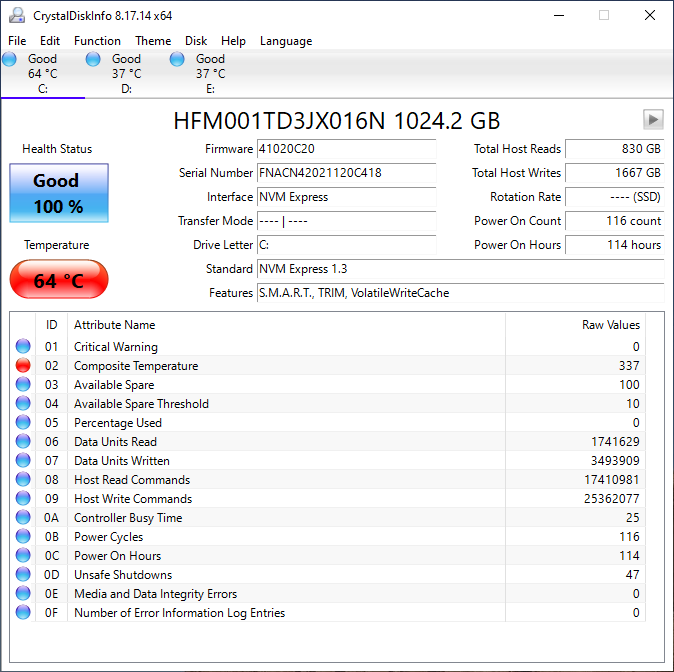The image size is (674, 672).
Task: Click status orb for 0C Power On Hours
Action: click(23, 555)
